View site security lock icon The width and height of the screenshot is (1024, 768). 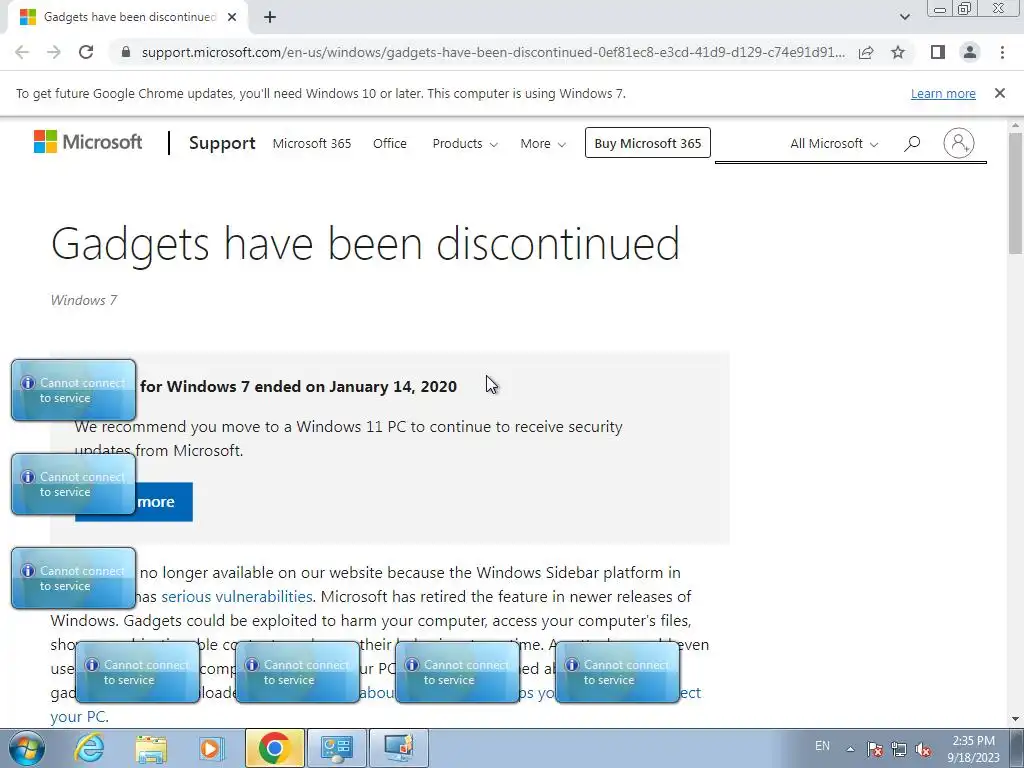[x=126, y=52]
